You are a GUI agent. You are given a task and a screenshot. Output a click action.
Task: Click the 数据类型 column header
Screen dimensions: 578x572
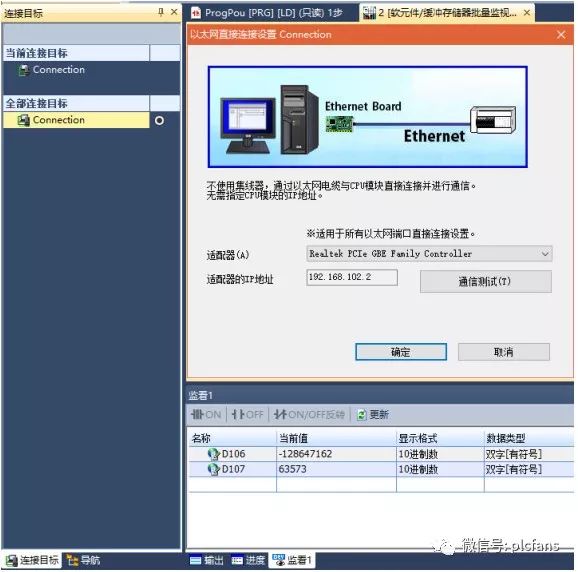529,438
